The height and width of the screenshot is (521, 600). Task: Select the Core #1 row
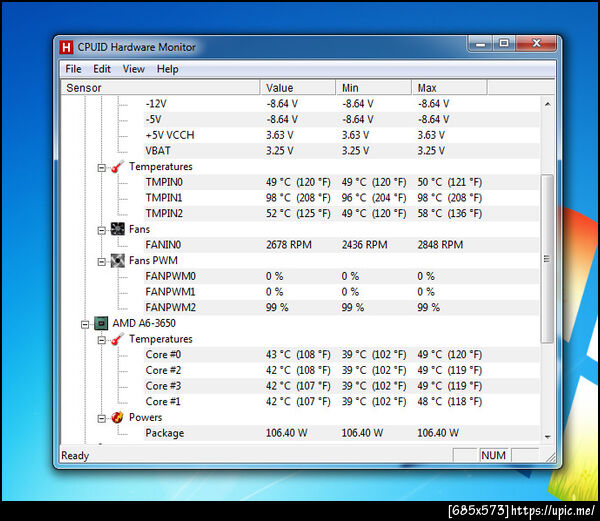tap(342, 402)
